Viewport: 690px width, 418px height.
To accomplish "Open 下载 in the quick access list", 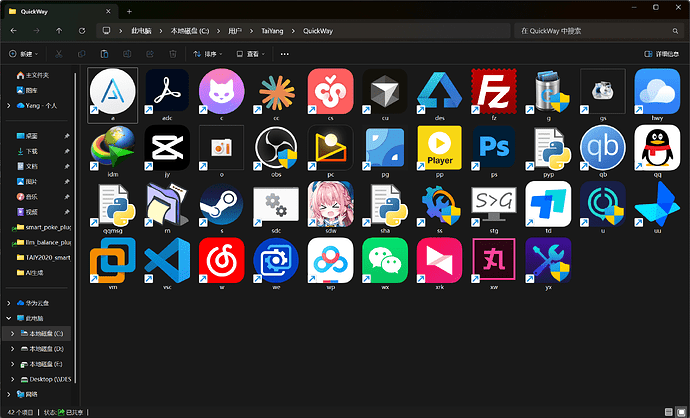I will pyautogui.click(x=31, y=151).
